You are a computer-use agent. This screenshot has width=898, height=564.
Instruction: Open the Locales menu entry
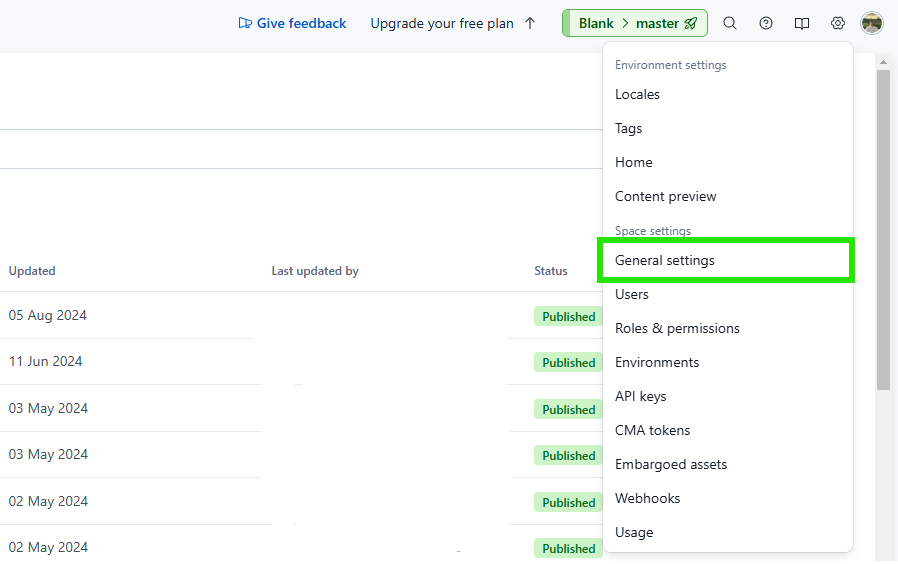tap(637, 94)
